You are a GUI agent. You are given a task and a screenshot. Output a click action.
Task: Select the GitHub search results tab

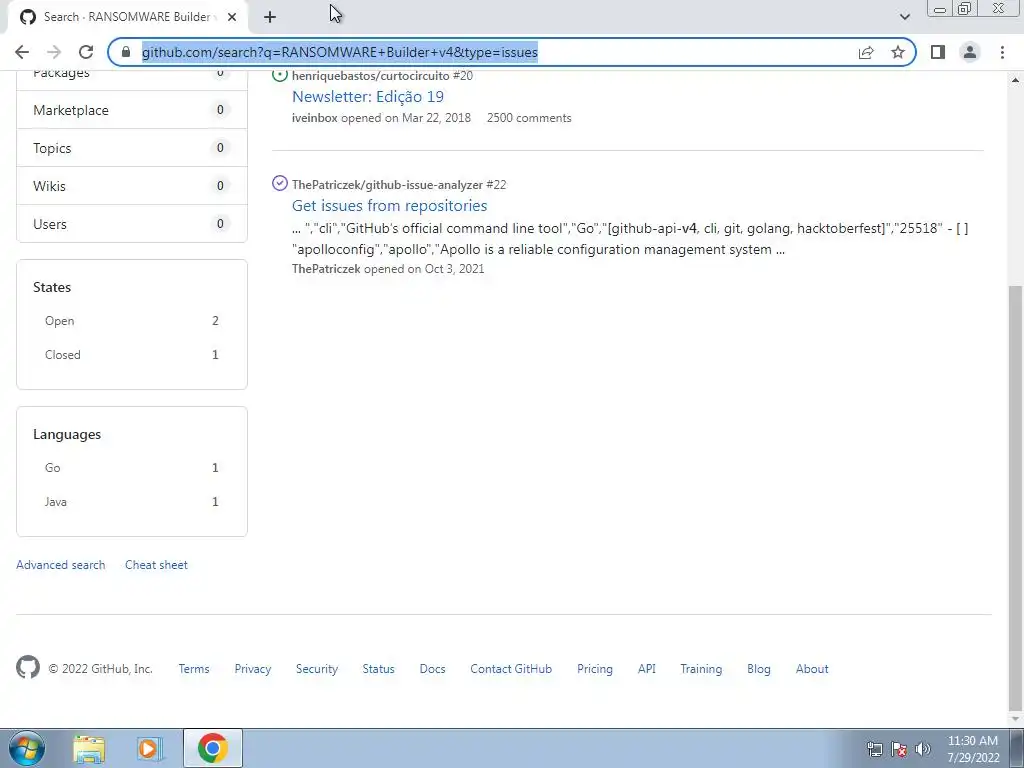[127, 17]
